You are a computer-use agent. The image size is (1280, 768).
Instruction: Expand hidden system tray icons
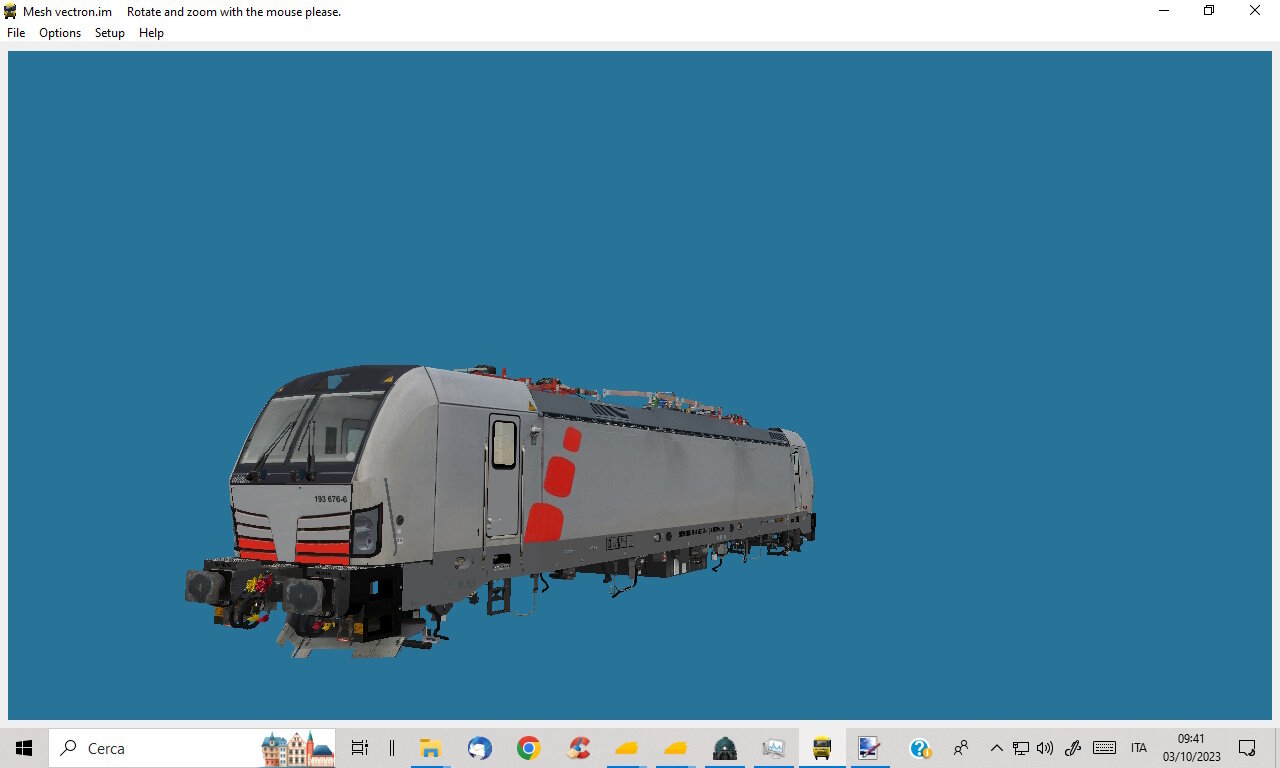(x=997, y=748)
